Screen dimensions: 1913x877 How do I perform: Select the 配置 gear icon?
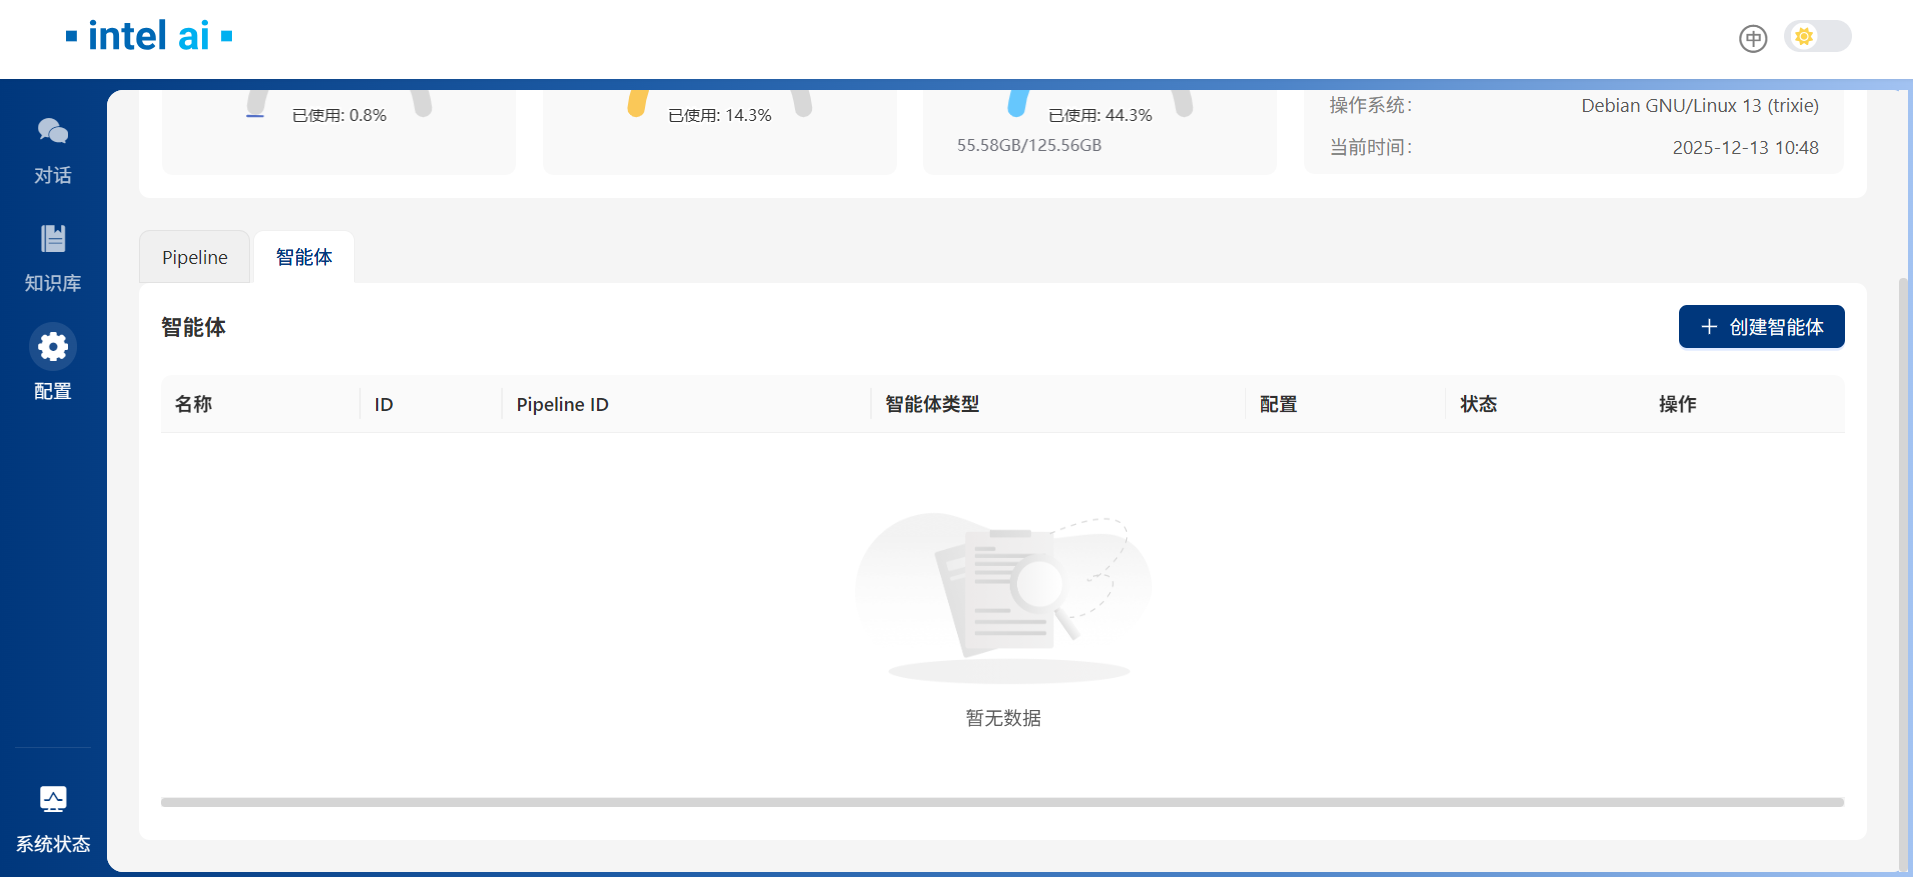[x=53, y=347]
